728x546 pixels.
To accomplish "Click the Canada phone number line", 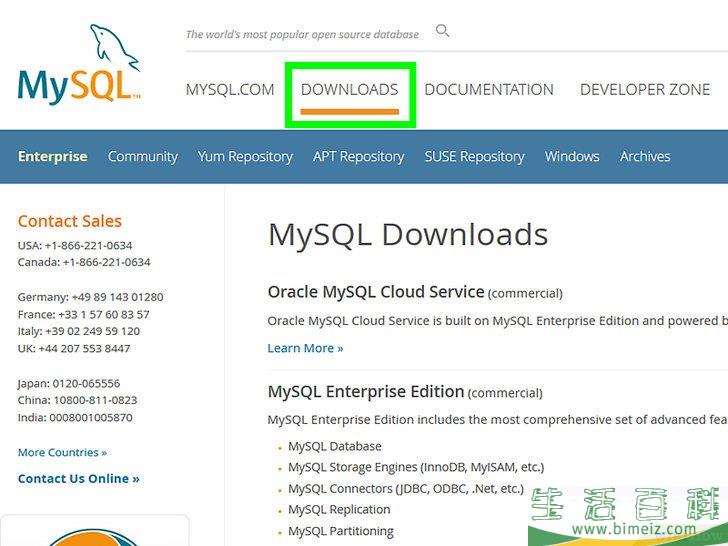I will pos(84,262).
